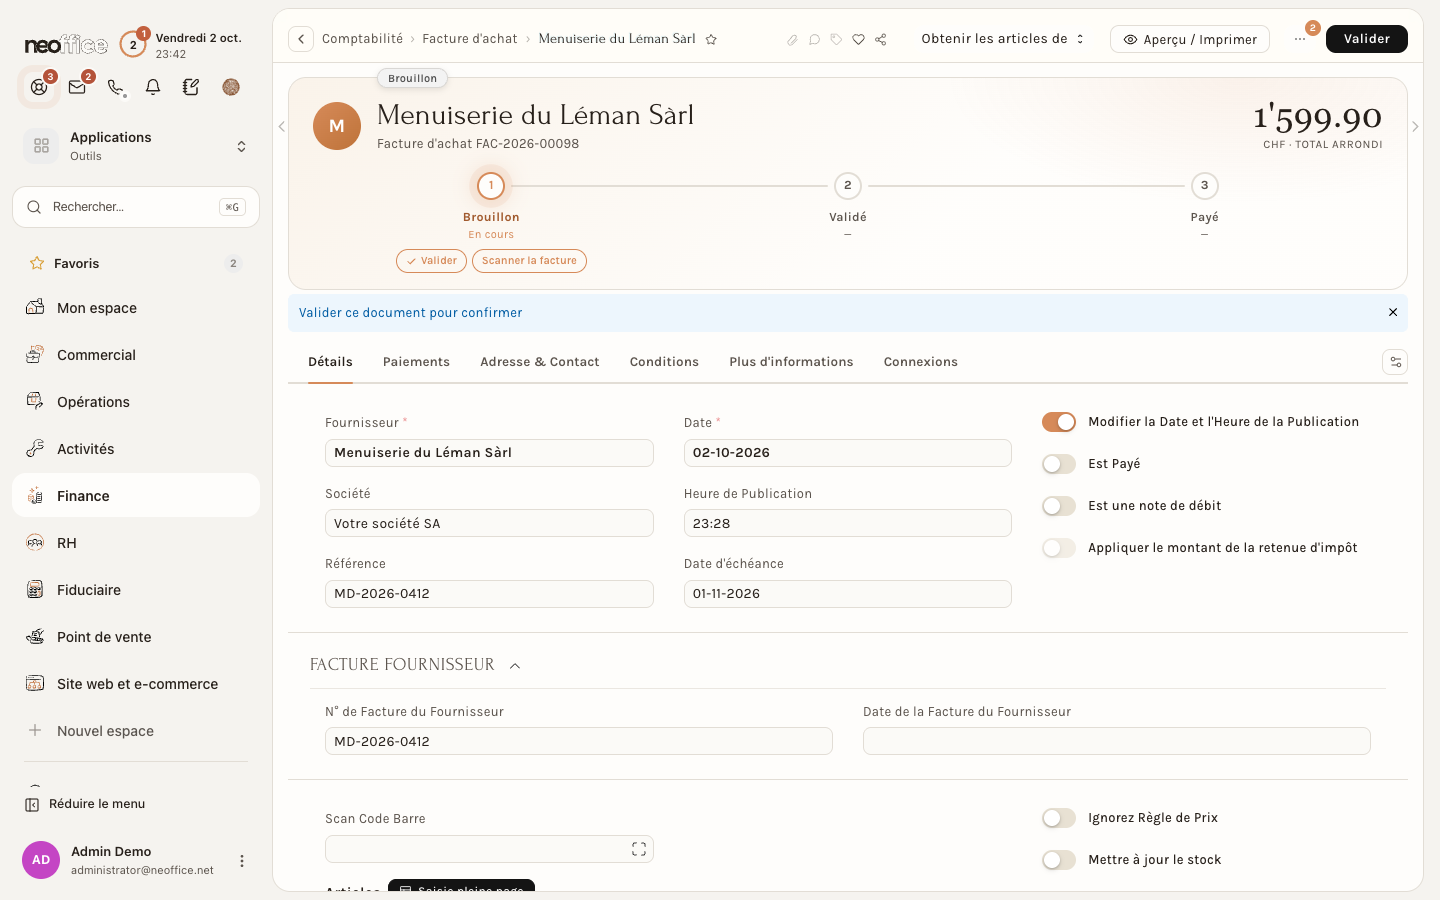This screenshot has width=1440, height=900.
Task: Open attachments with the paperclip icon
Action: 792,39
